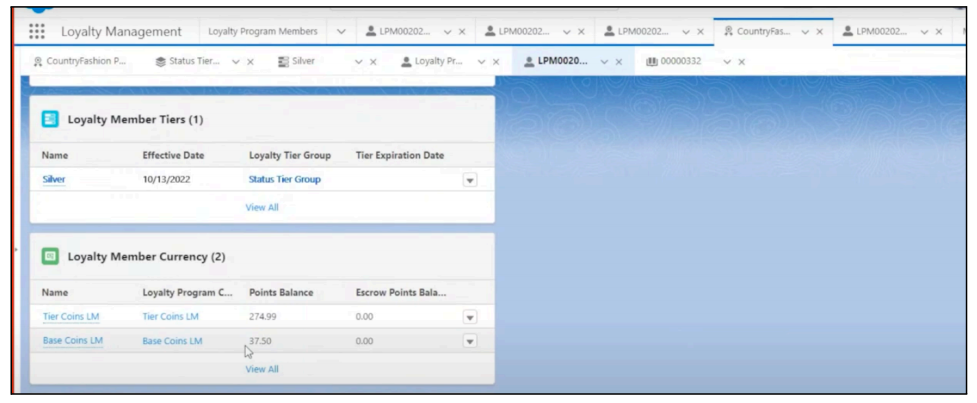This screenshot has height=403, width=977.
Task: Click the Loyalty Member Currency section icon
Action: 51,257
